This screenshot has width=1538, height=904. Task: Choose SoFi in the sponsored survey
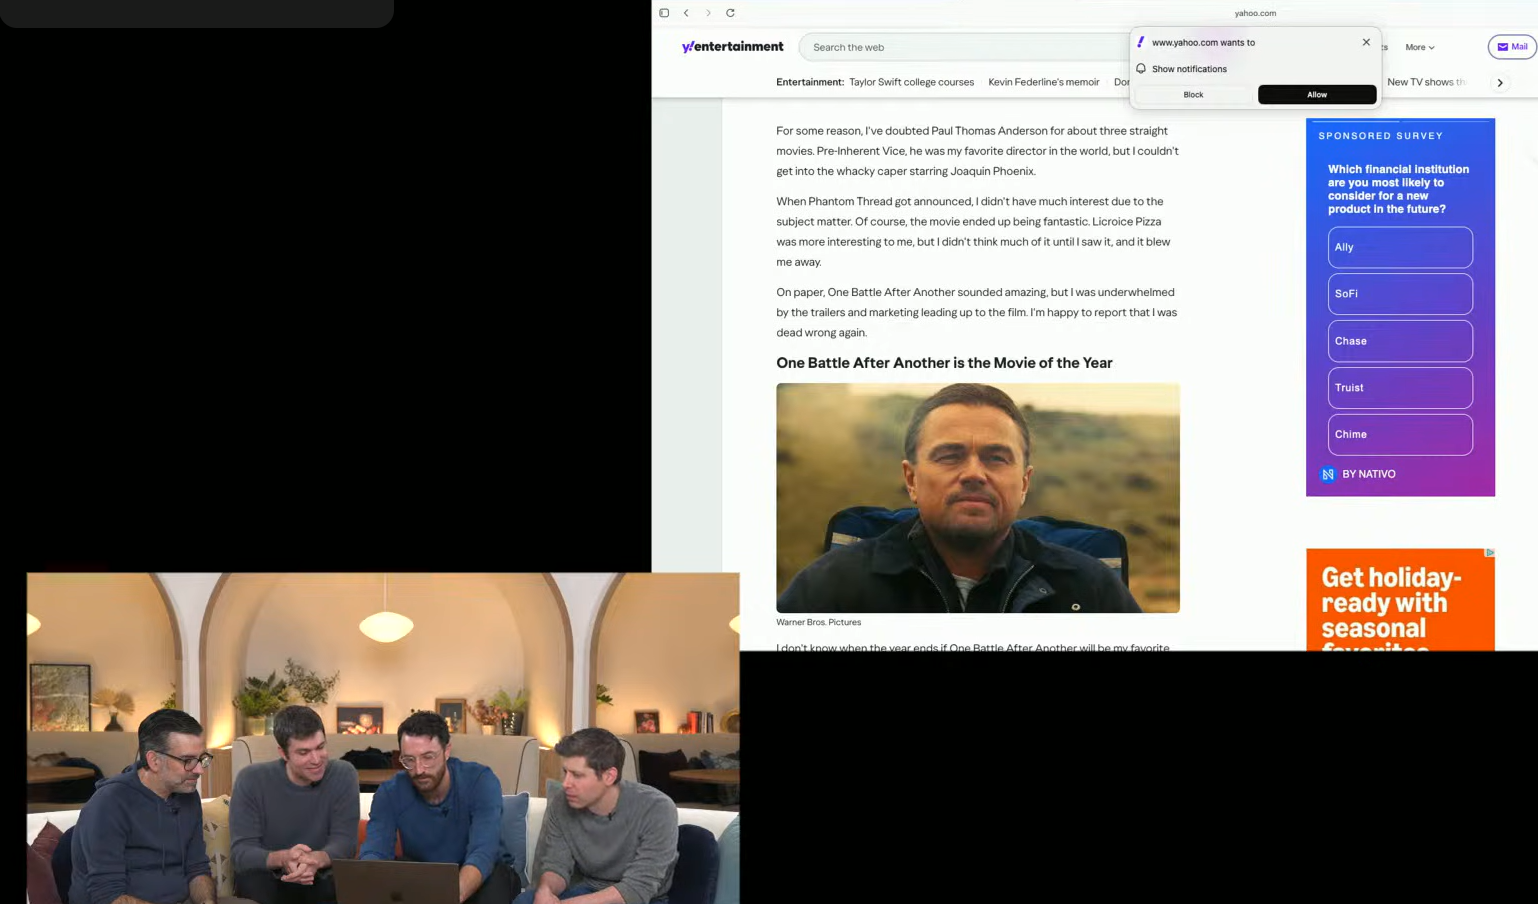(1399, 294)
